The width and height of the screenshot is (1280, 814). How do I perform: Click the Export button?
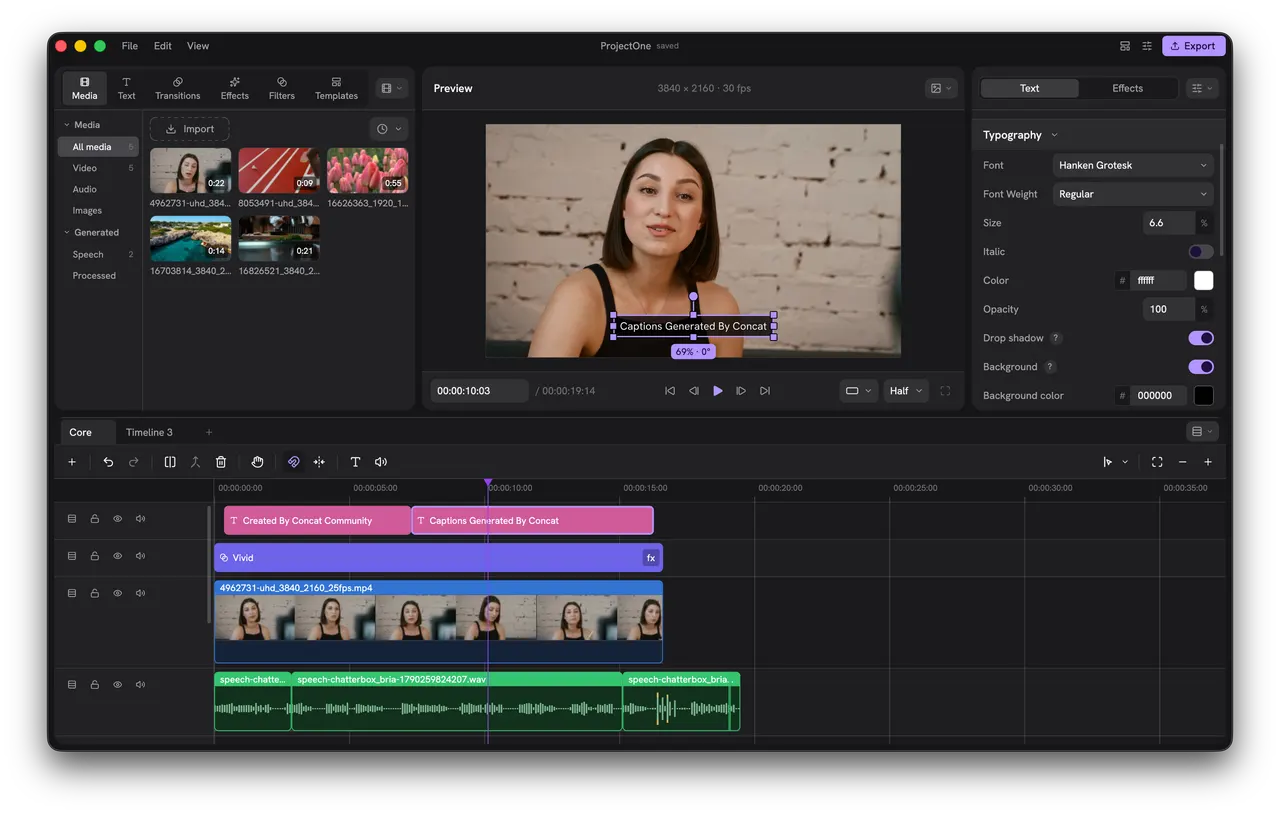point(1193,46)
